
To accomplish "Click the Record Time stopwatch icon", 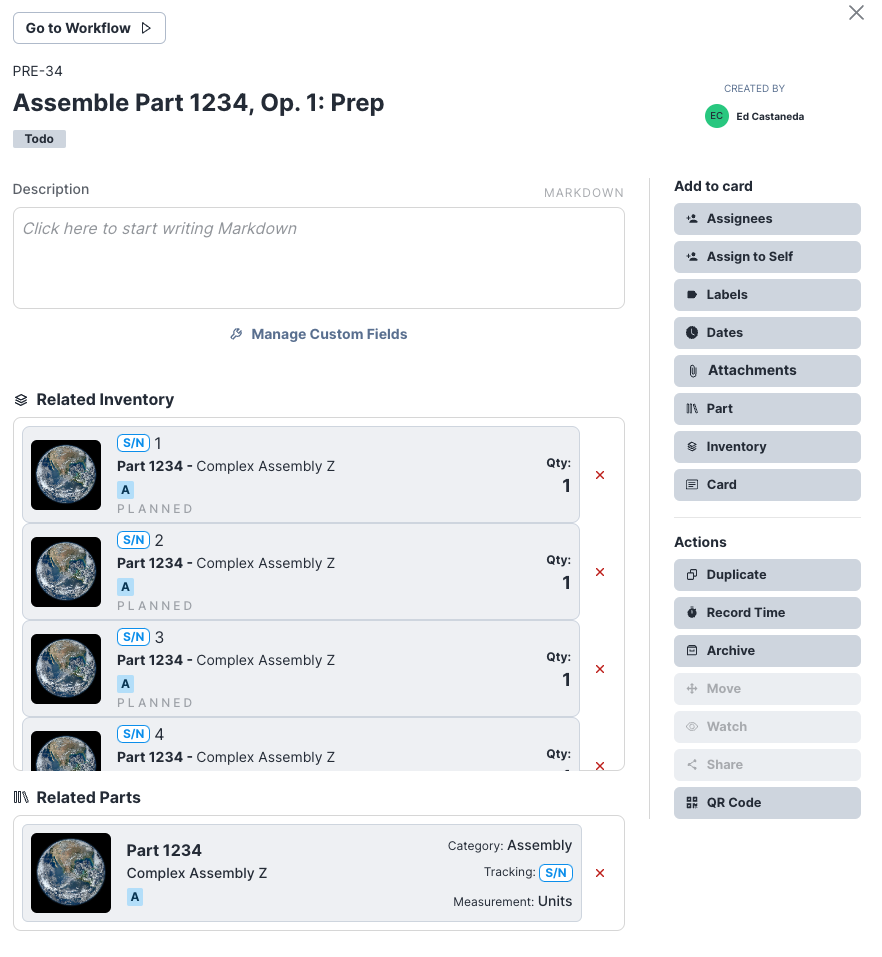I will point(690,612).
